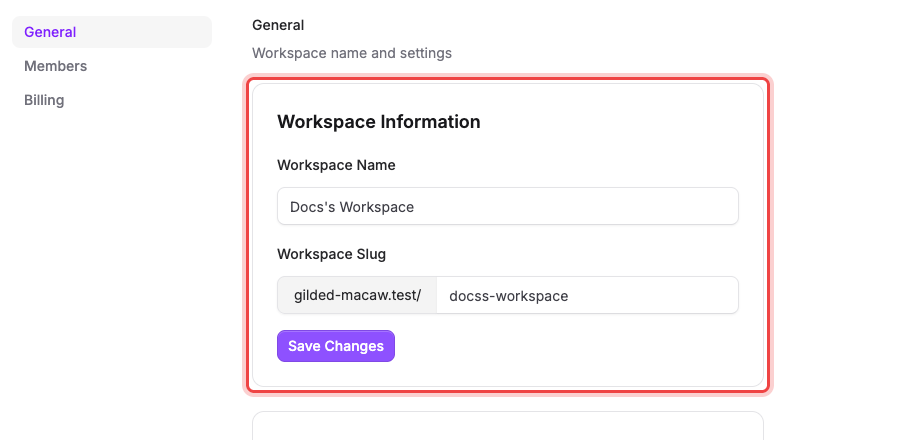Save Changes to workspace information
This screenshot has height=440, width=900.
[336, 346]
